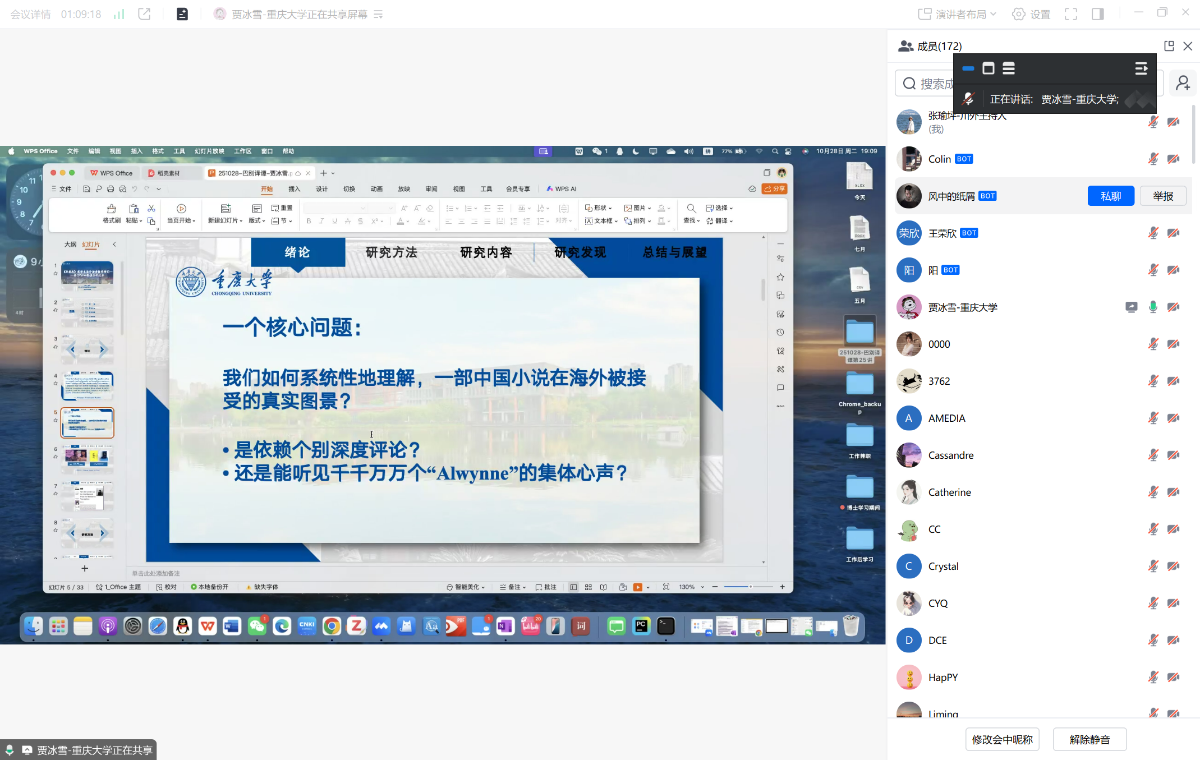The image size is (1200, 760).
Task: Click the screen-share icon next to 贾冰雪-重庆大学
Action: pos(1131,307)
